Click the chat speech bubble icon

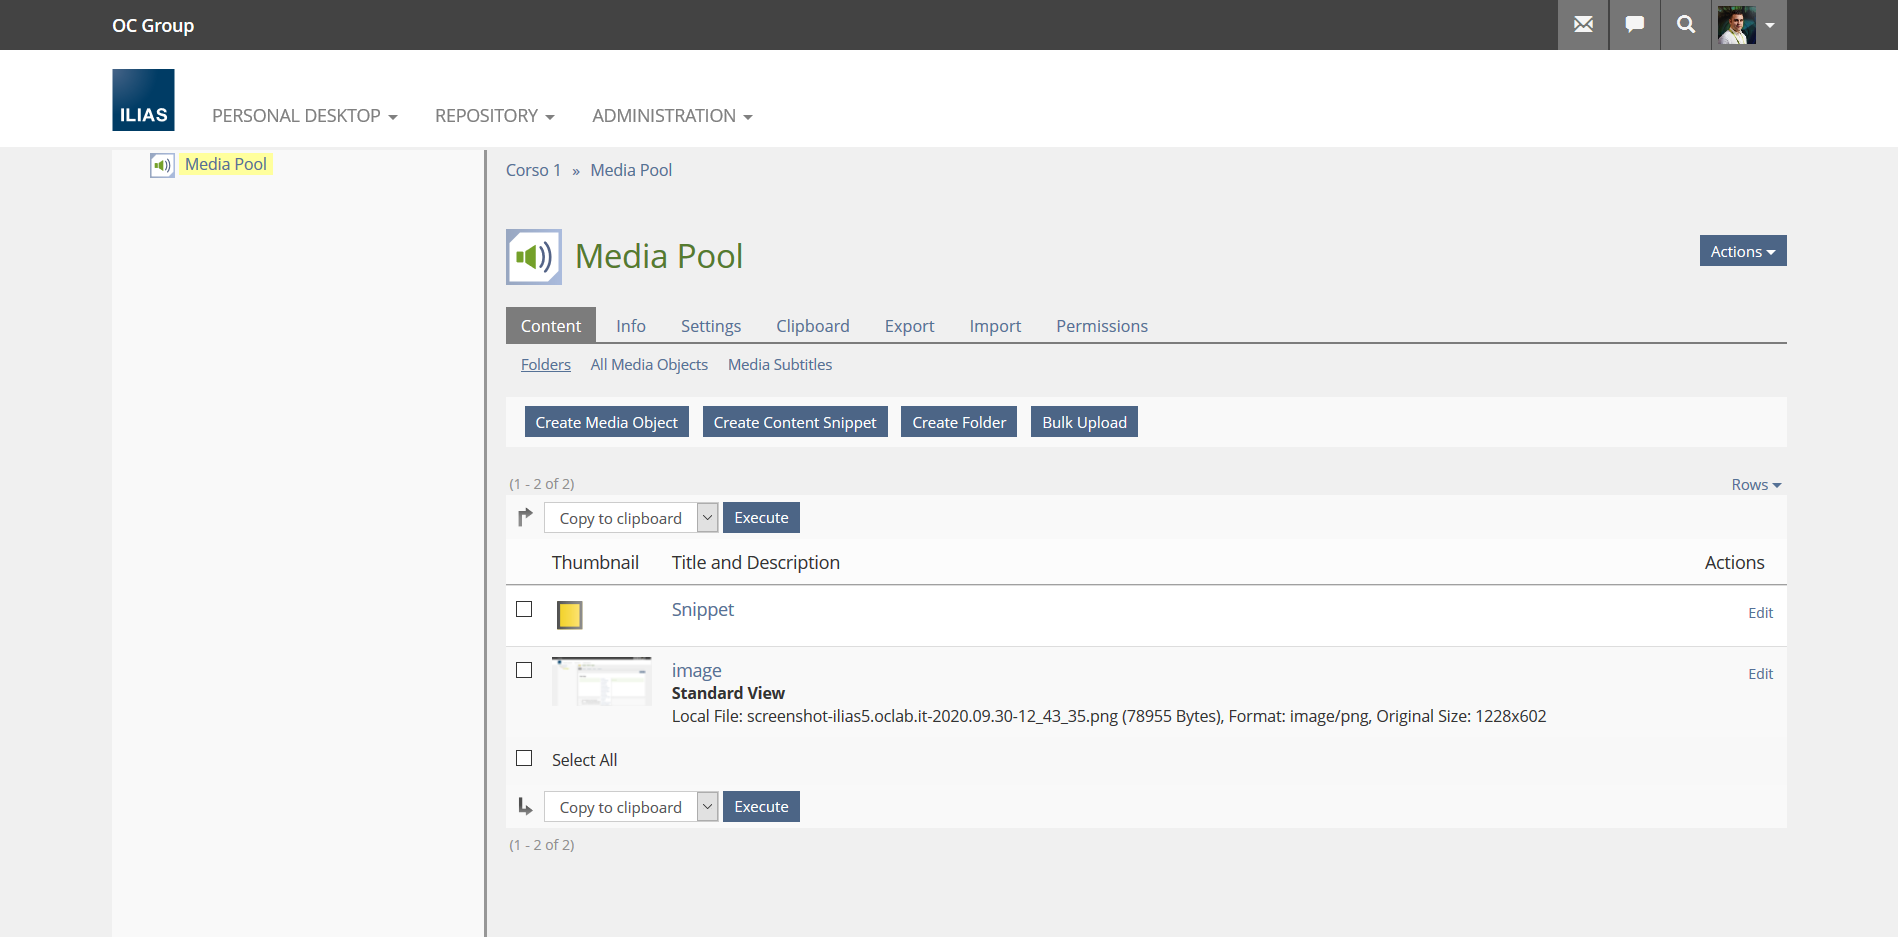(x=1635, y=25)
